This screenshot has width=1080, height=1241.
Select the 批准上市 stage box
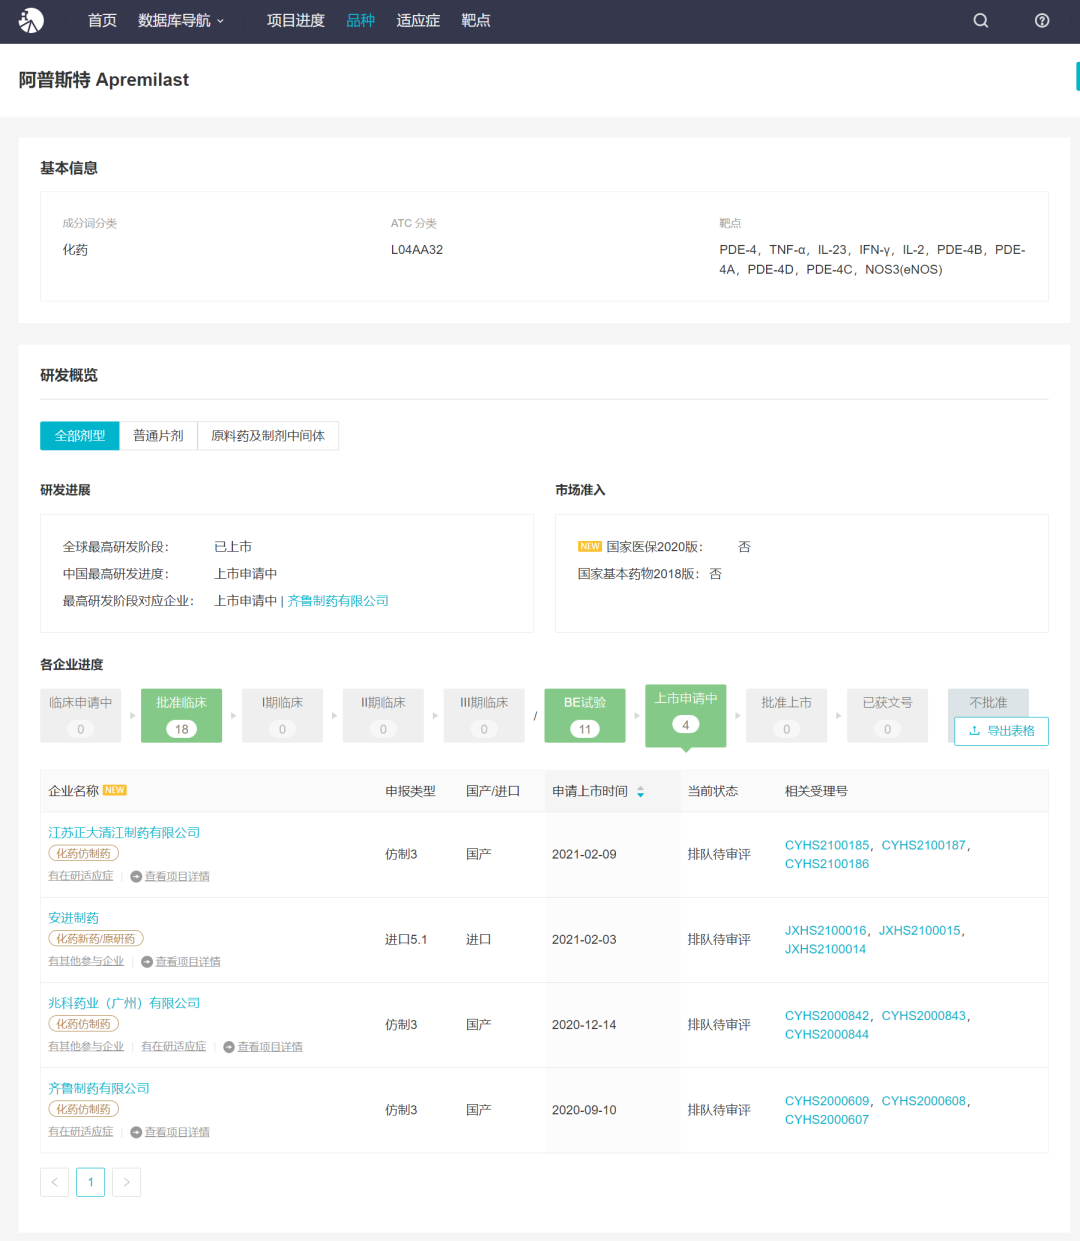click(x=787, y=715)
